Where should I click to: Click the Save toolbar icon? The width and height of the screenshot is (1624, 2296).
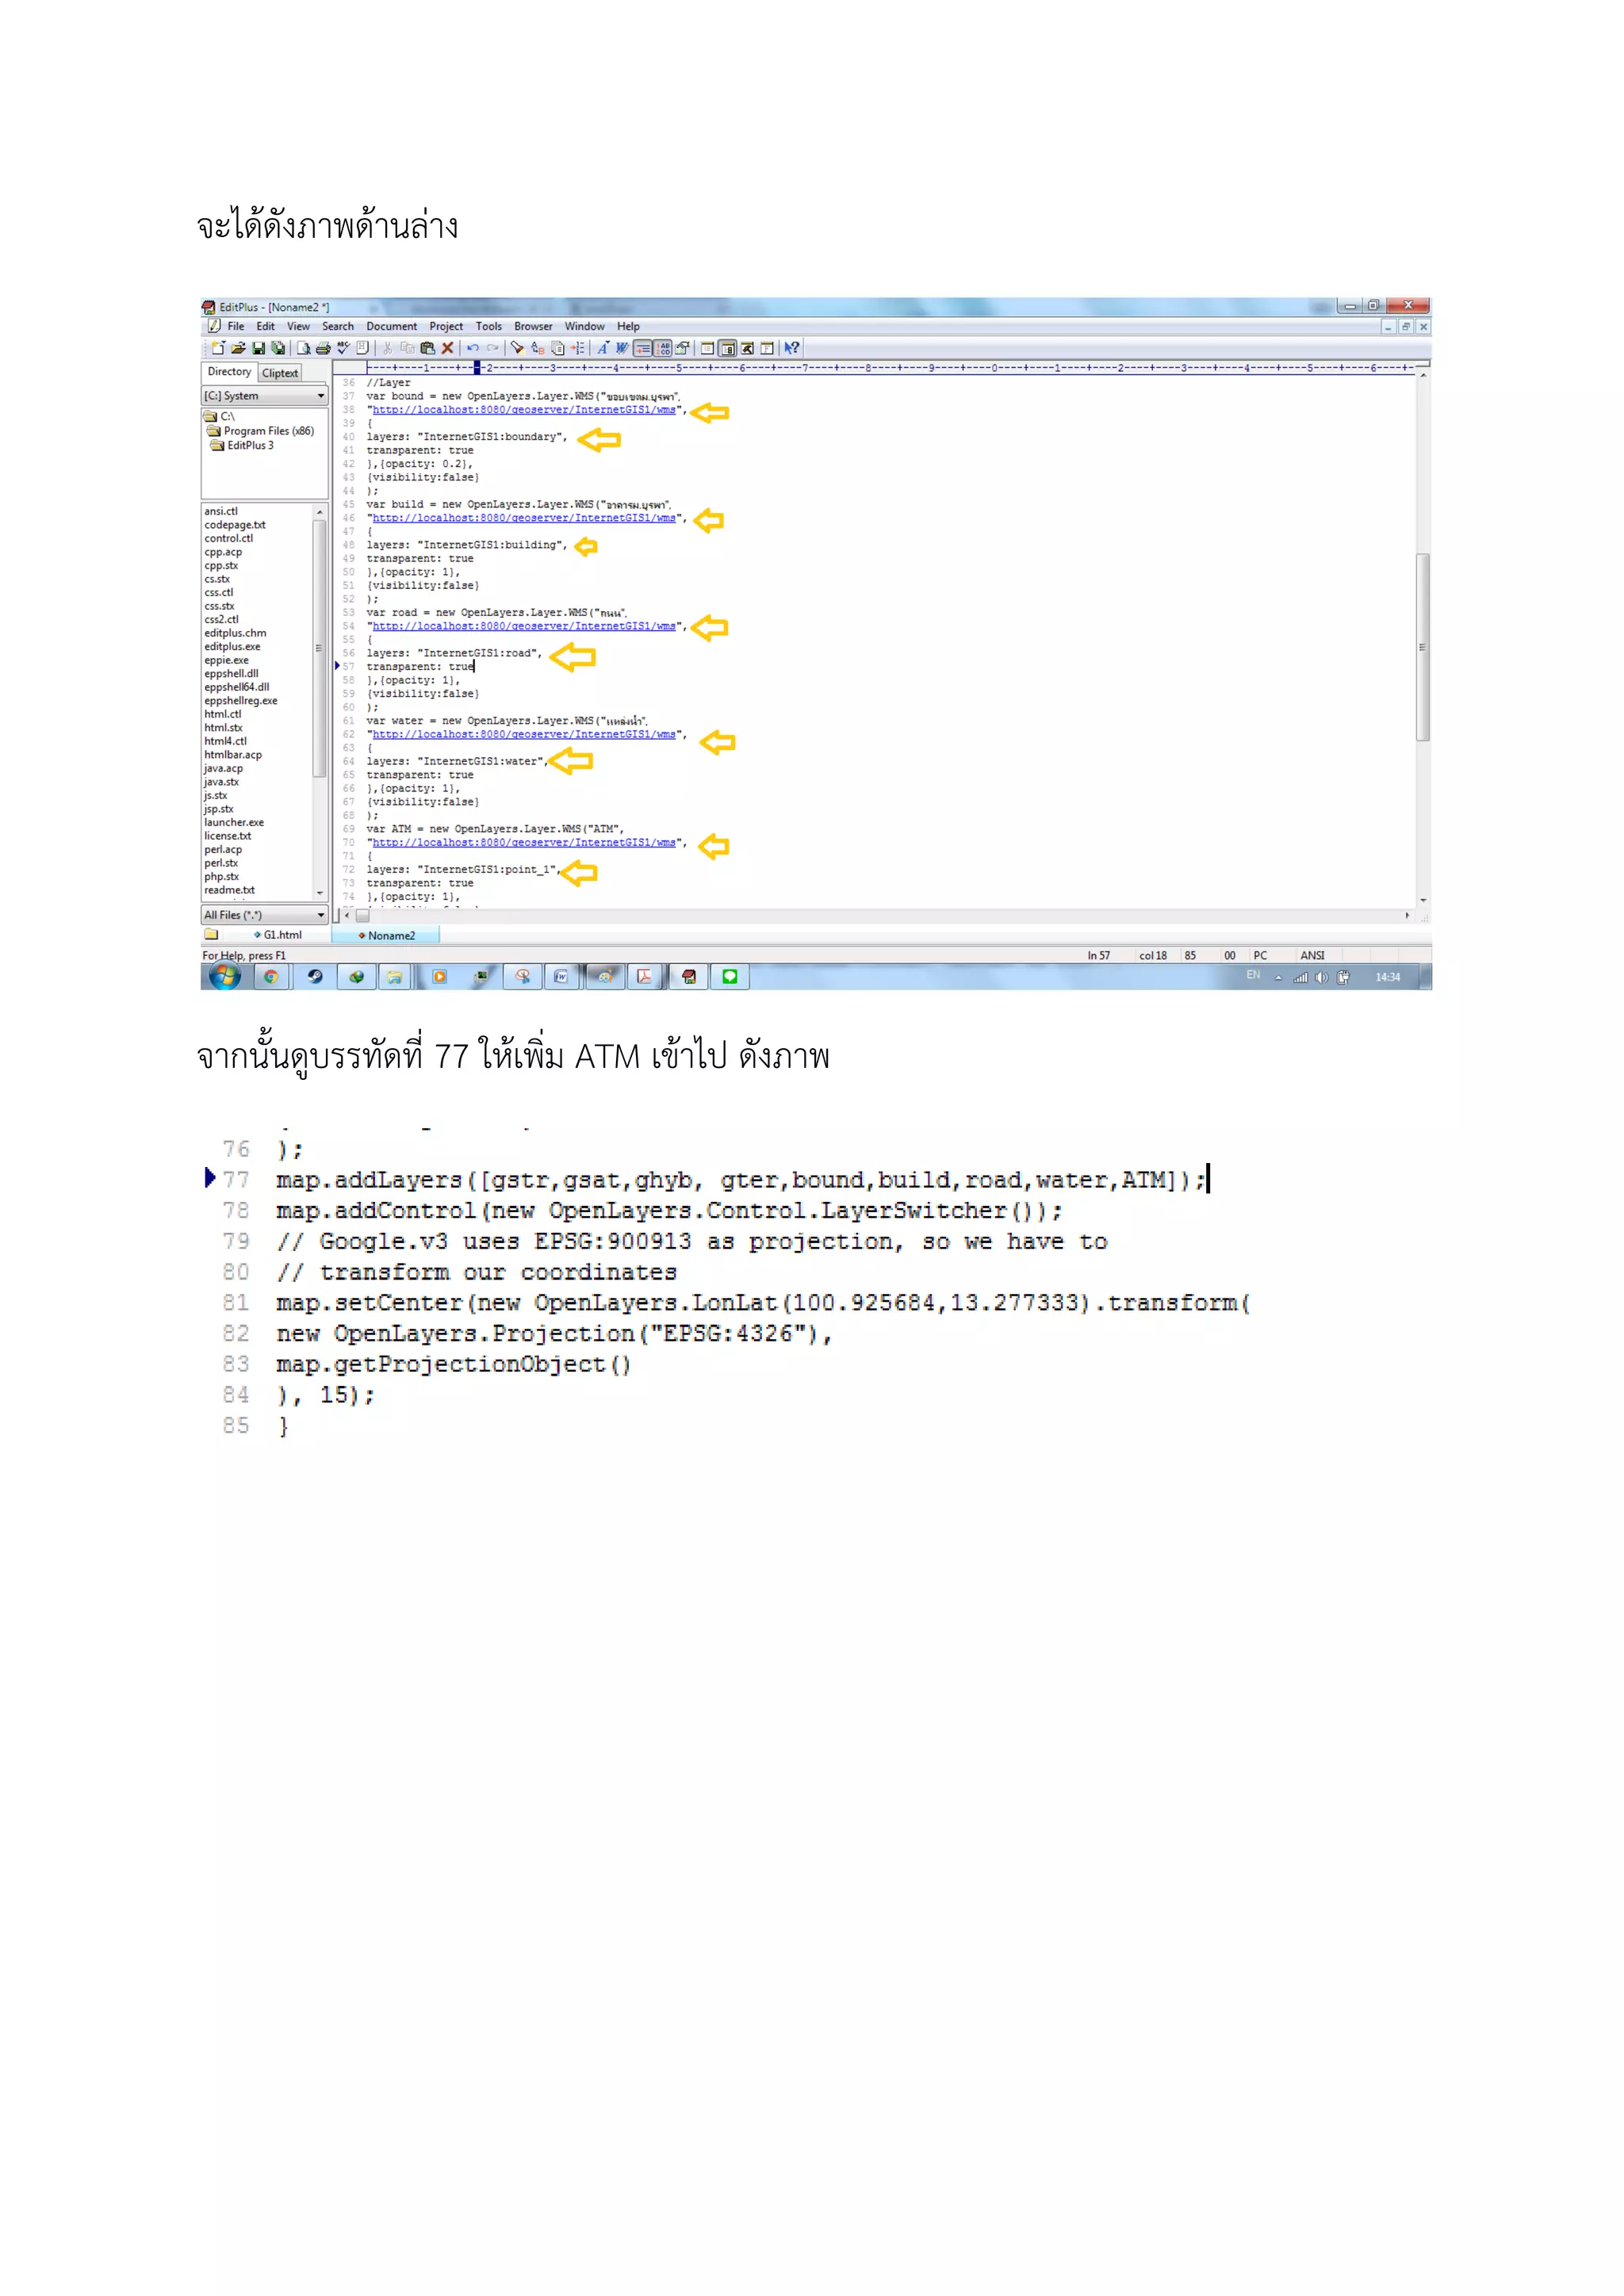pyautogui.click(x=258, y=348)
